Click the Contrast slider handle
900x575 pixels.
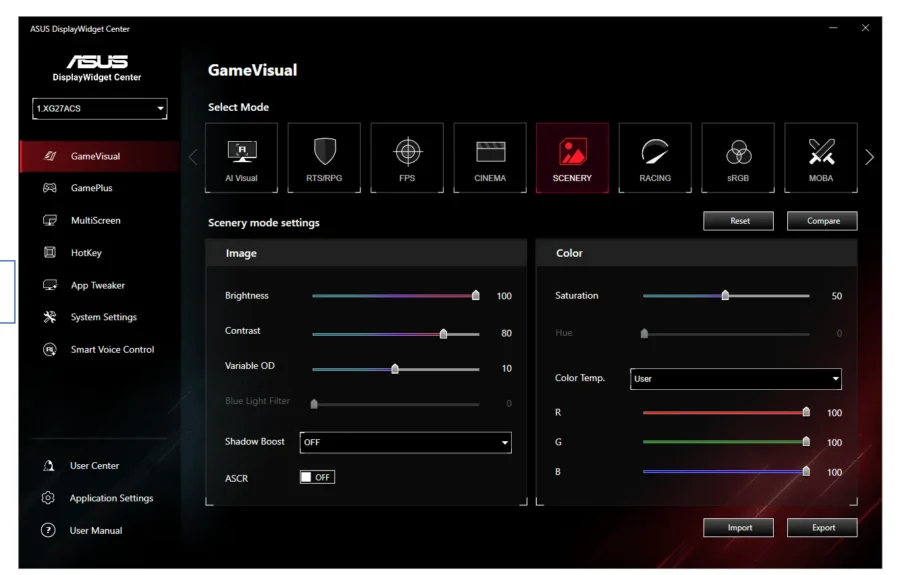[x=443, y=333]
